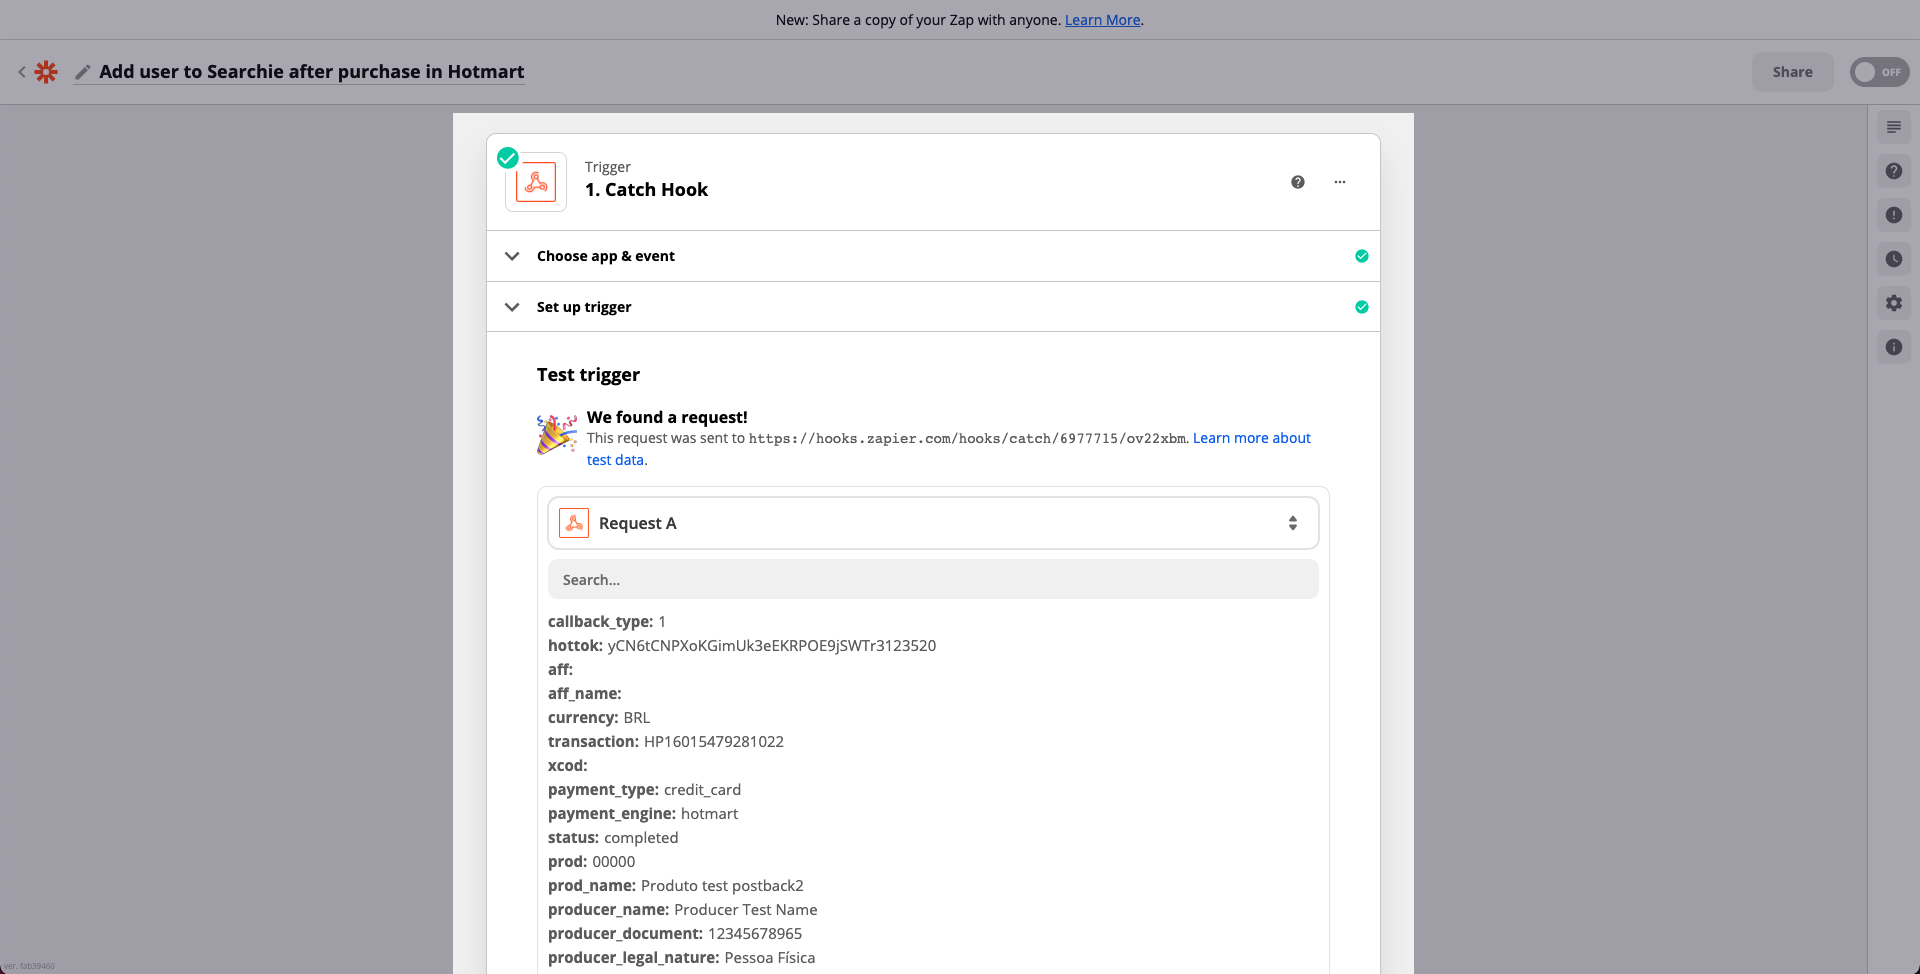Click the up/down arrows on Request A selector
Viewport: 1920px width, 974px height.
1292,523
